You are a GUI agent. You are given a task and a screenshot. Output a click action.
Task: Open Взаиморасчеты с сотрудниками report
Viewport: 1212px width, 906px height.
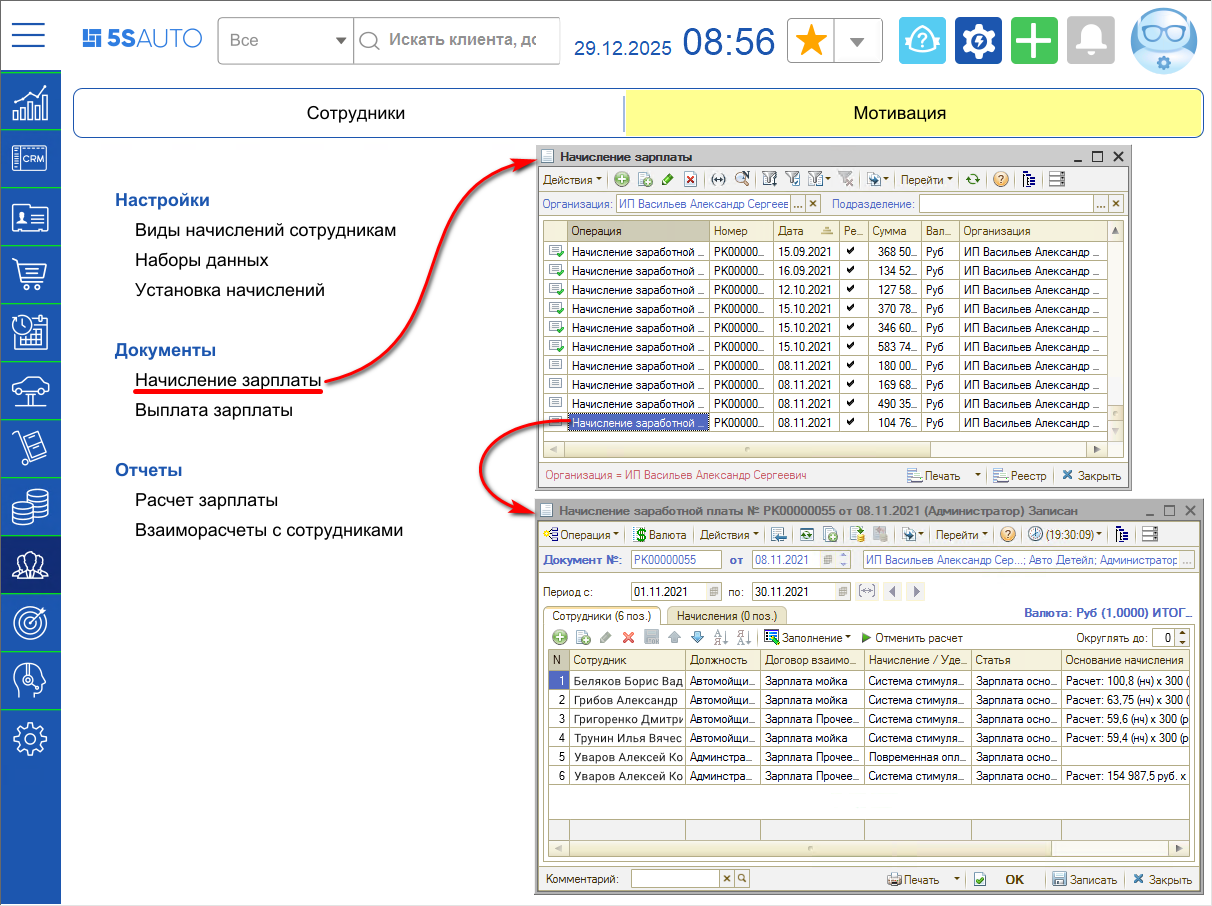pyautogui.click(x=268, y=530)
